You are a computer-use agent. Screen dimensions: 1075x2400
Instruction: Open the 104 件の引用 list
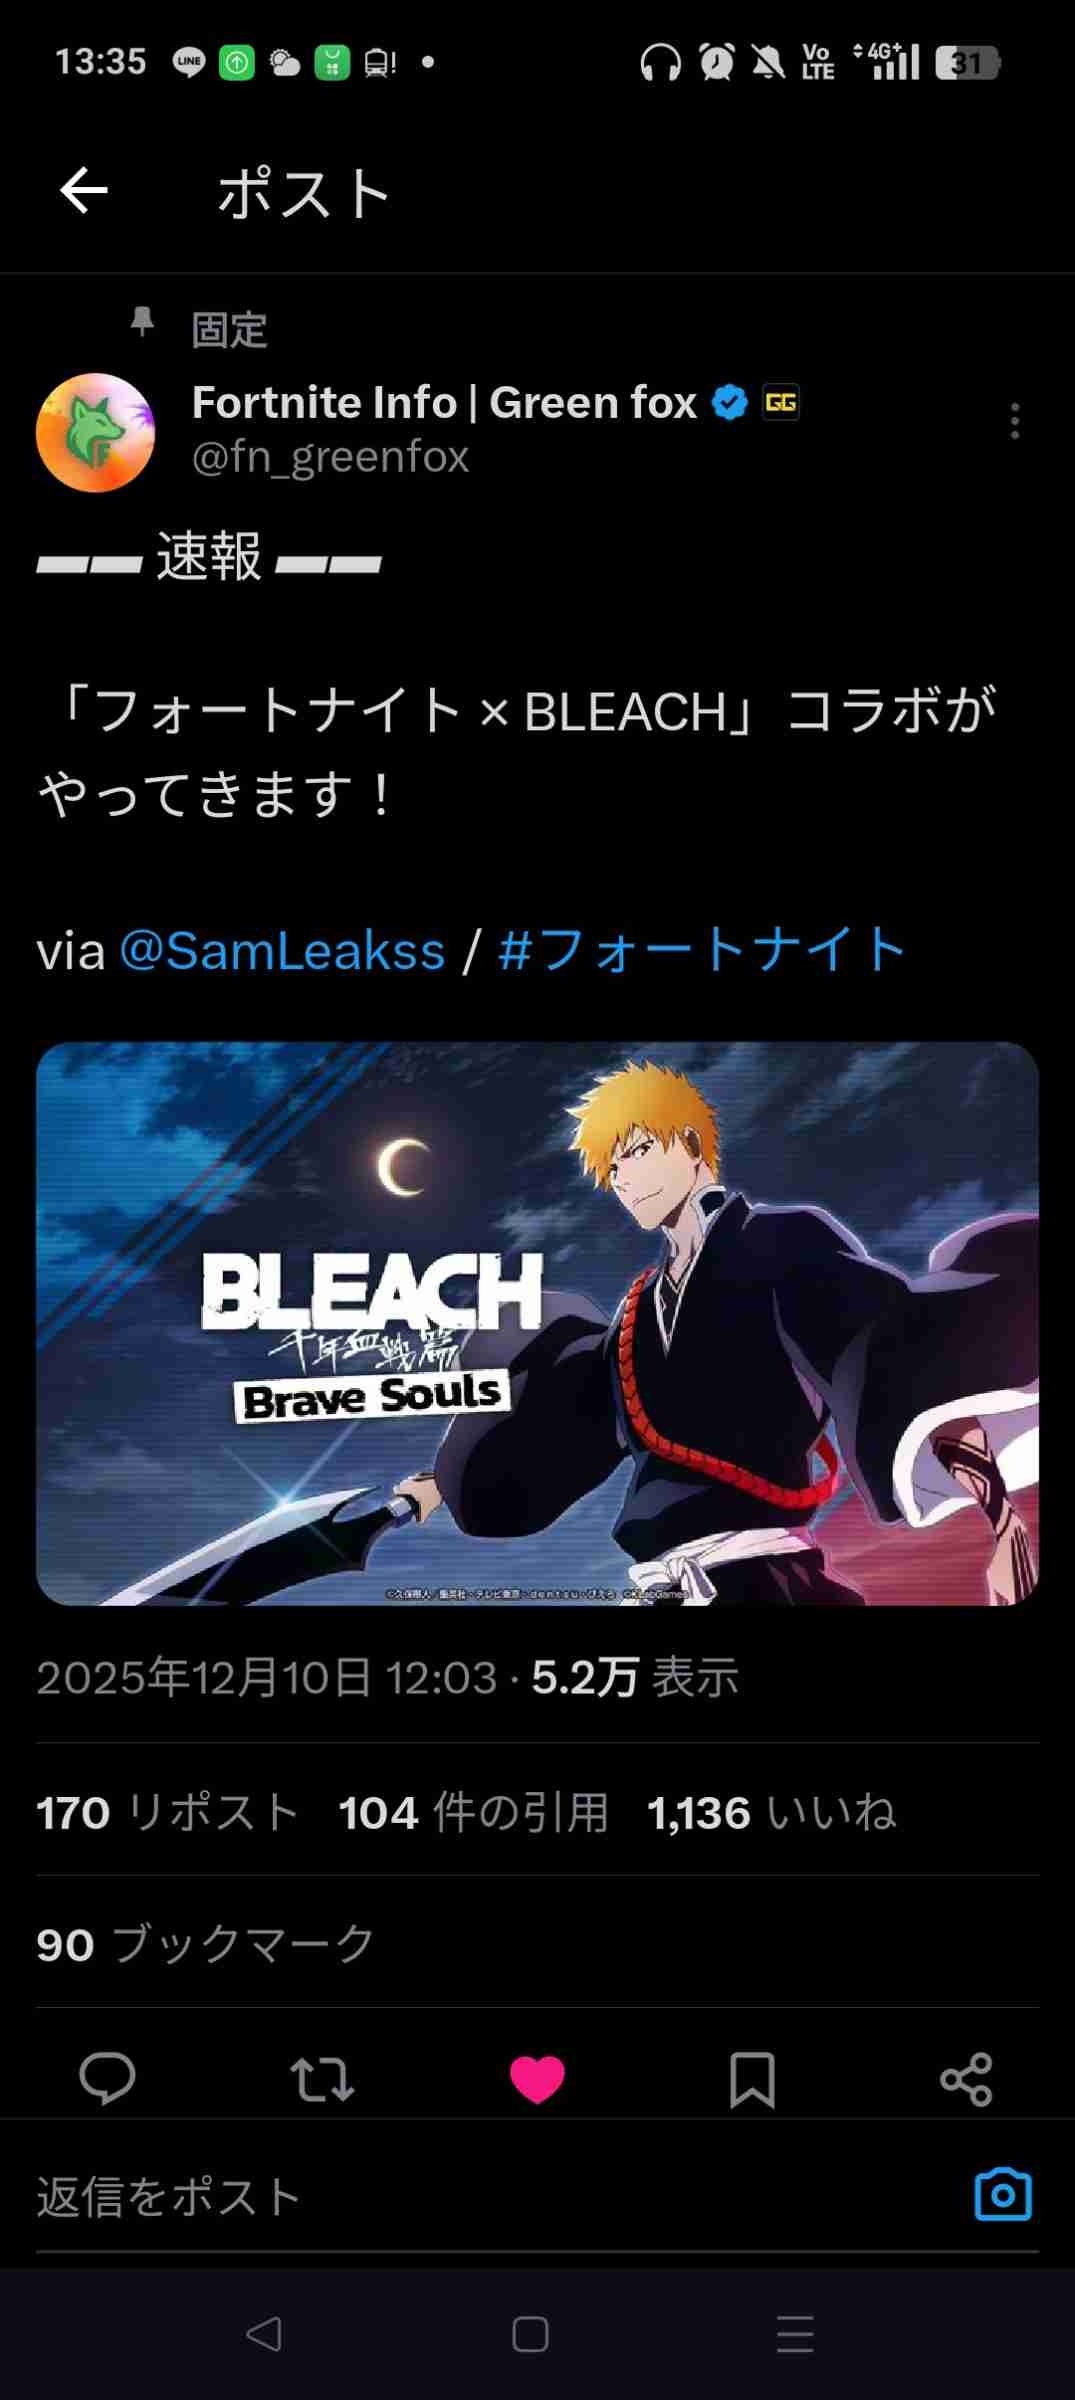point(473,1812)
